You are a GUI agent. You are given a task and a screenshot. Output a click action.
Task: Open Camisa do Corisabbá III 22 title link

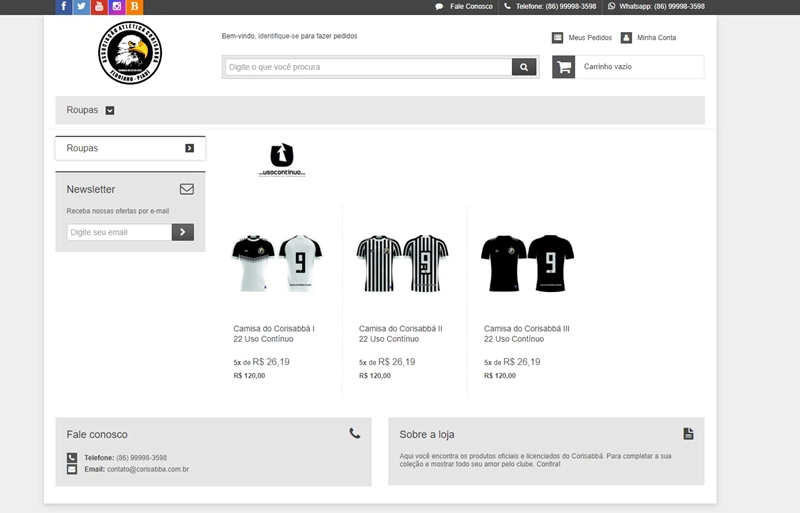tap(527, 334)
